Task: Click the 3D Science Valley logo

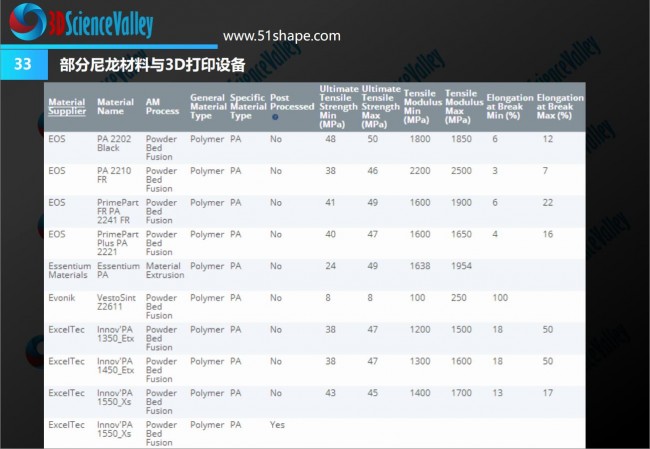Action: [x=100, y=22]
